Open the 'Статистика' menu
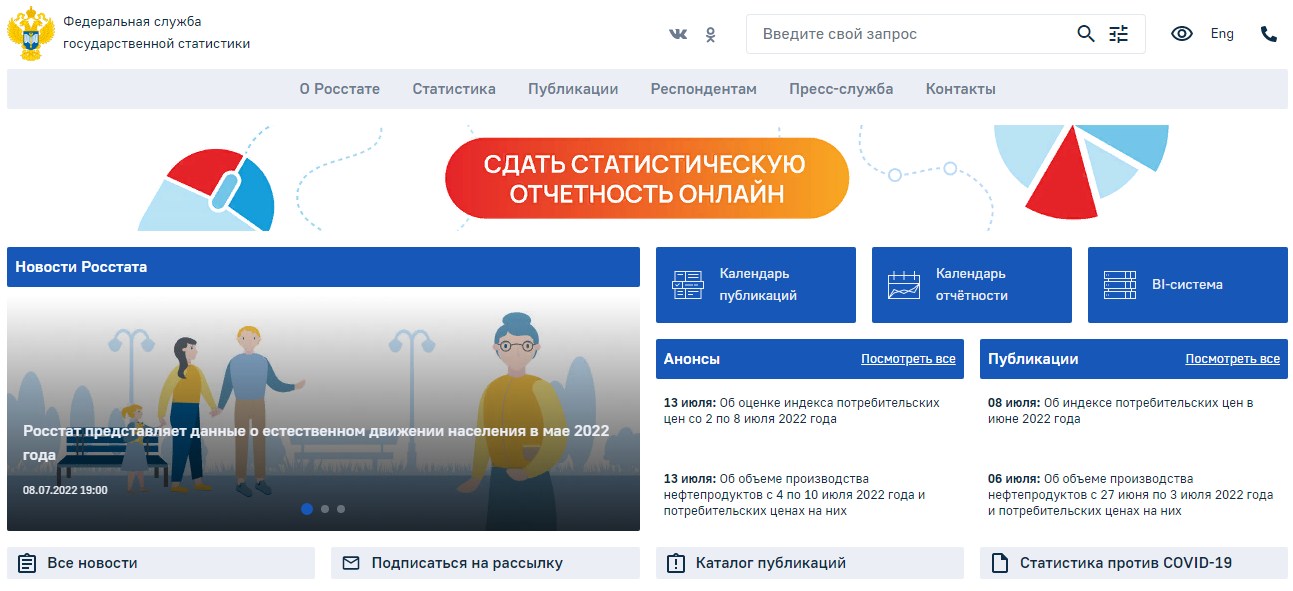Image resolution: width=1293 pixels, height=591 pixels. pos(454,89)
